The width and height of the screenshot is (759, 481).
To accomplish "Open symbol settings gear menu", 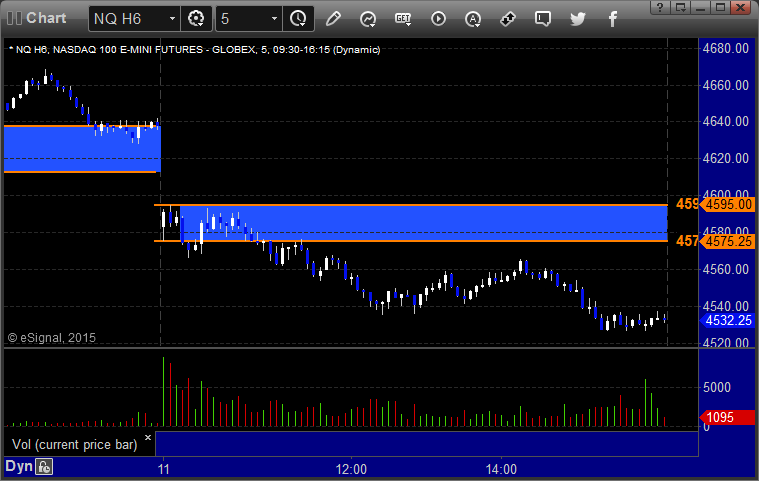I will coord(196,19).
